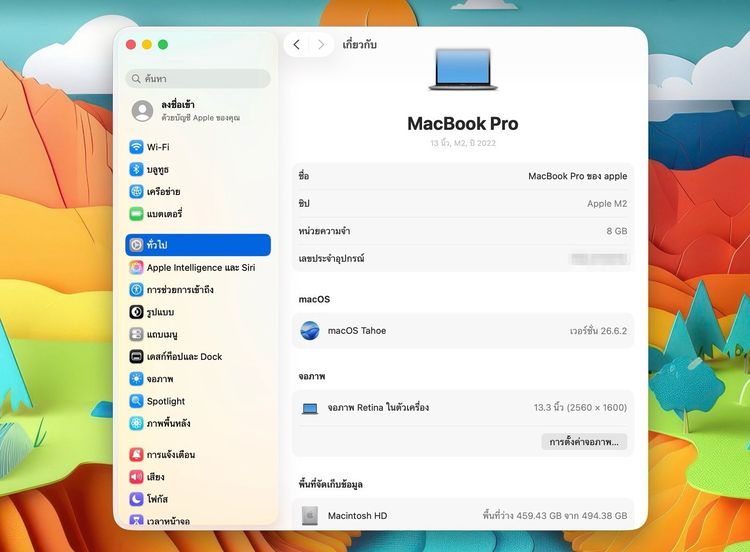The image size is (750, 552).
Task: Click เวอร์ชั่น 26.6.2 version text
Action: click(x=598, y=331)
